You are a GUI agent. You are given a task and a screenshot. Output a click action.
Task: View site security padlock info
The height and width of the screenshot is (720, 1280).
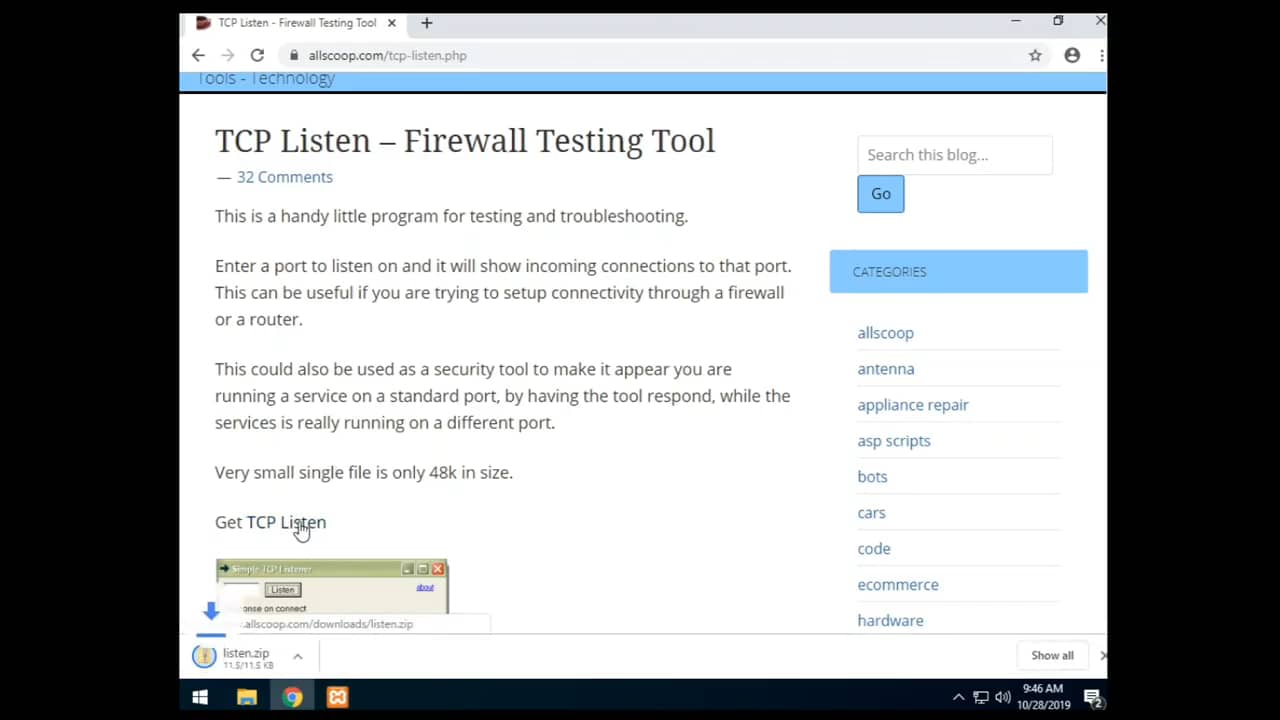coord(294,56)
